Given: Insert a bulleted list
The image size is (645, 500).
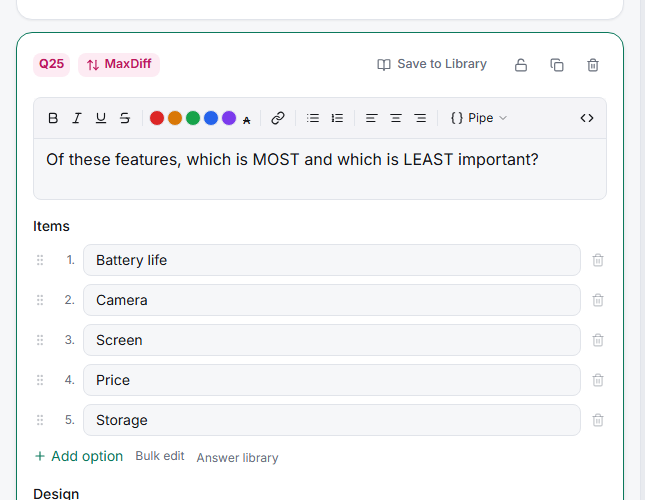Looking at the screenshot, I should [313, 118].
